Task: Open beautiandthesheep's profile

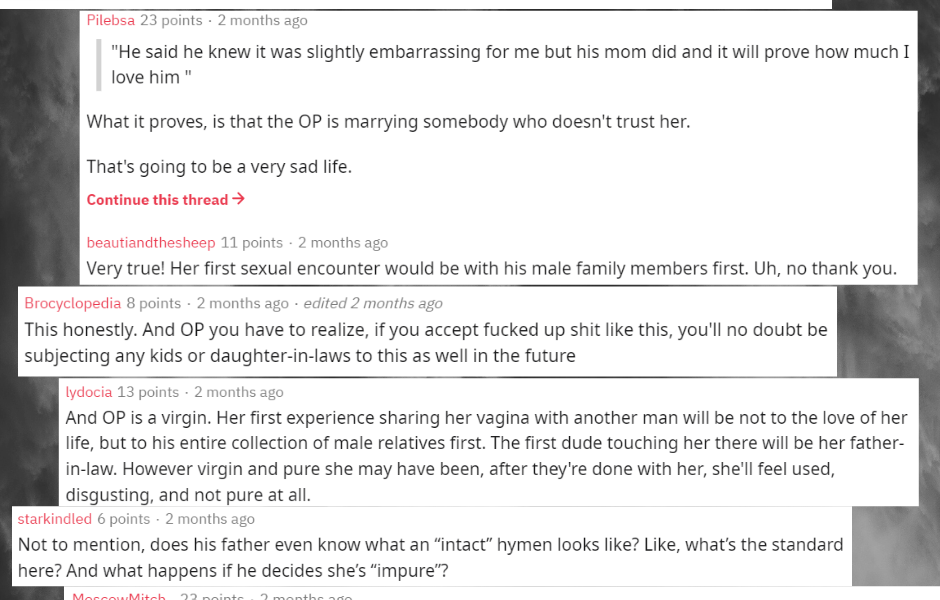Action: coord(151,243)
